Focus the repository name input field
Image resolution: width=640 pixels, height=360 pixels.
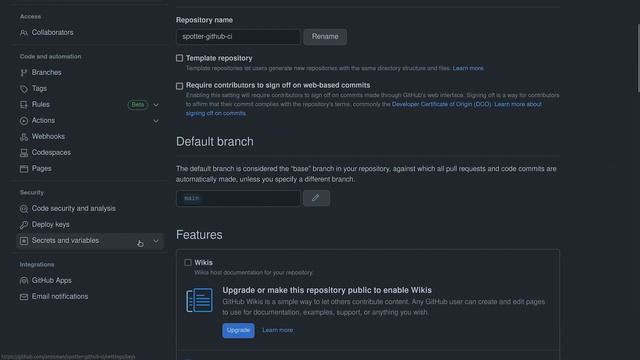[x=238, y=37]
